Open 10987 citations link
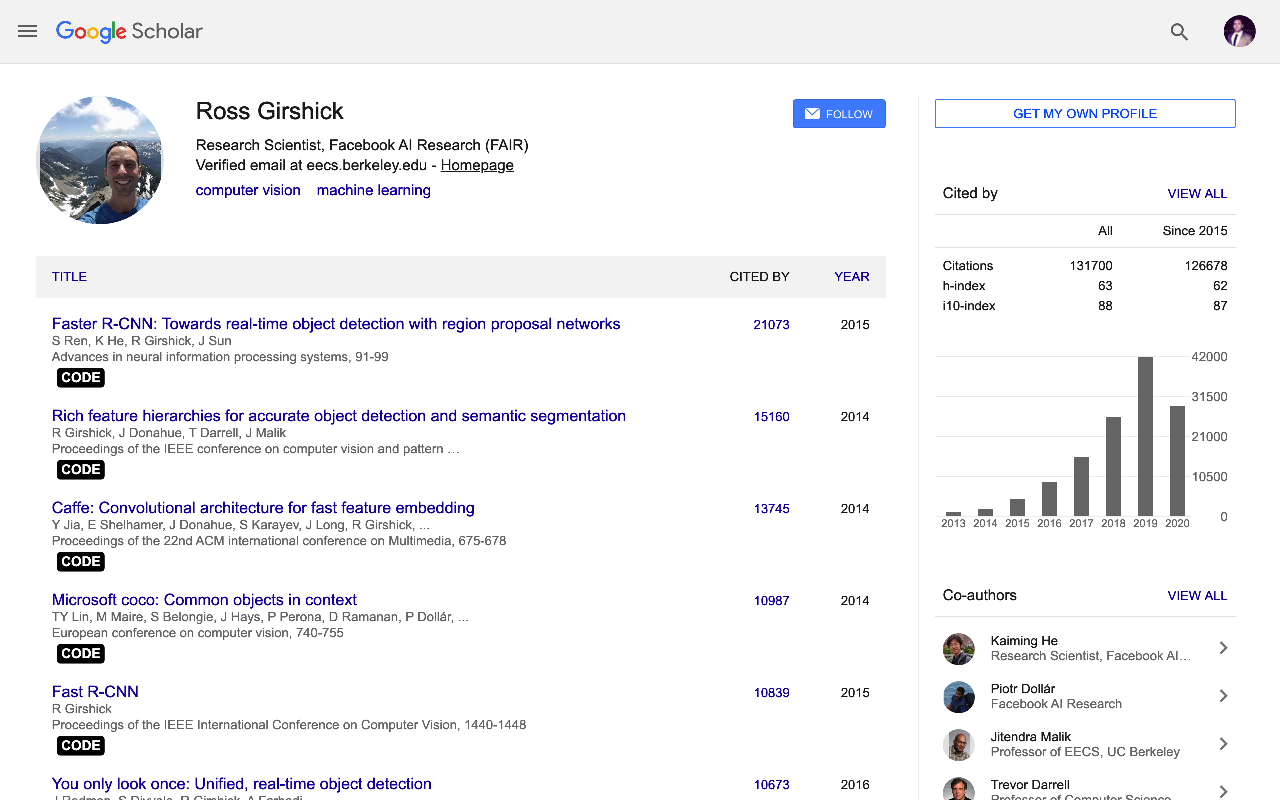Screen dimensions: 1280x800 click(x=771, y=601)
